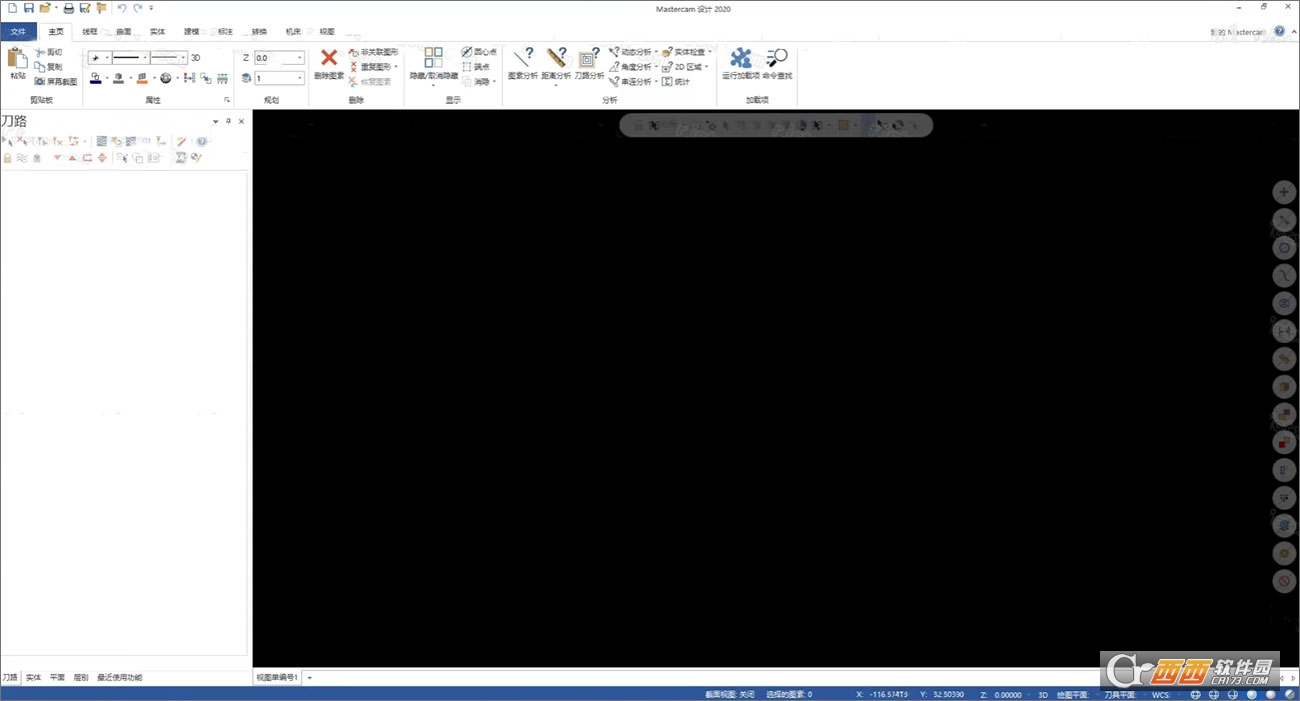Pin the 刀路 panel with pushpin
The height and width of the screenshot is (701, 1300).
coord(228,121)
